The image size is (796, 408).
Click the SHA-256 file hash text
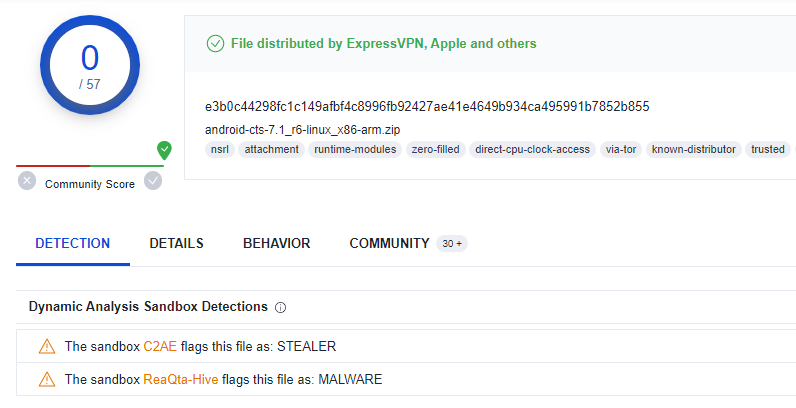point(427,107)
